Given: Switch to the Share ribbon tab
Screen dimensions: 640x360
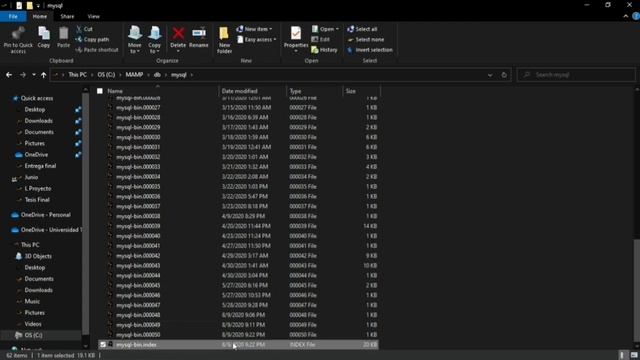Looking at the screenshot, I should click(x=67, y=16).
